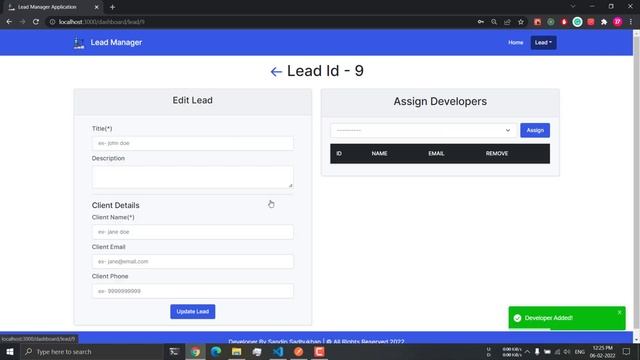The image size is (640, 360).
Task: Close the Lead Manager Application tab
Action: pyautogui.click(x=96, y=7)
